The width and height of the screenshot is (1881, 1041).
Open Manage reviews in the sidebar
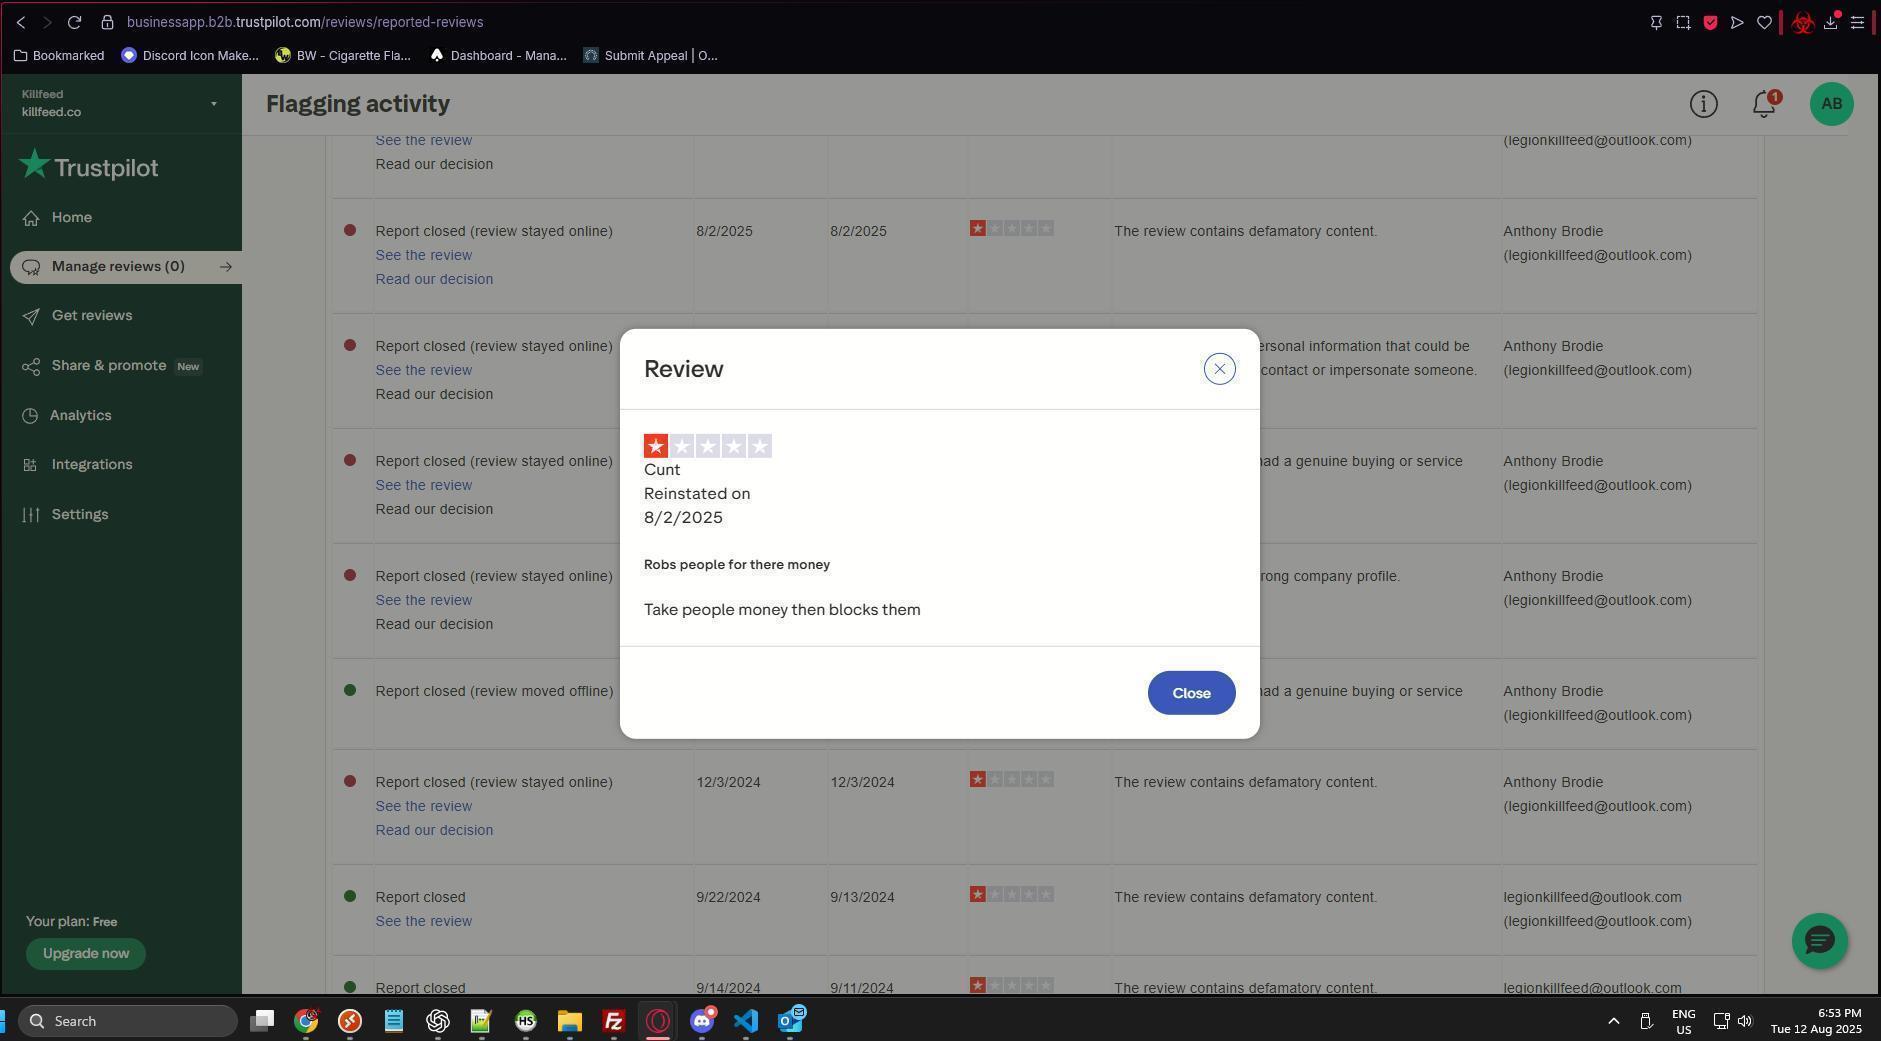pyautogui.click(x=118, y=267)
